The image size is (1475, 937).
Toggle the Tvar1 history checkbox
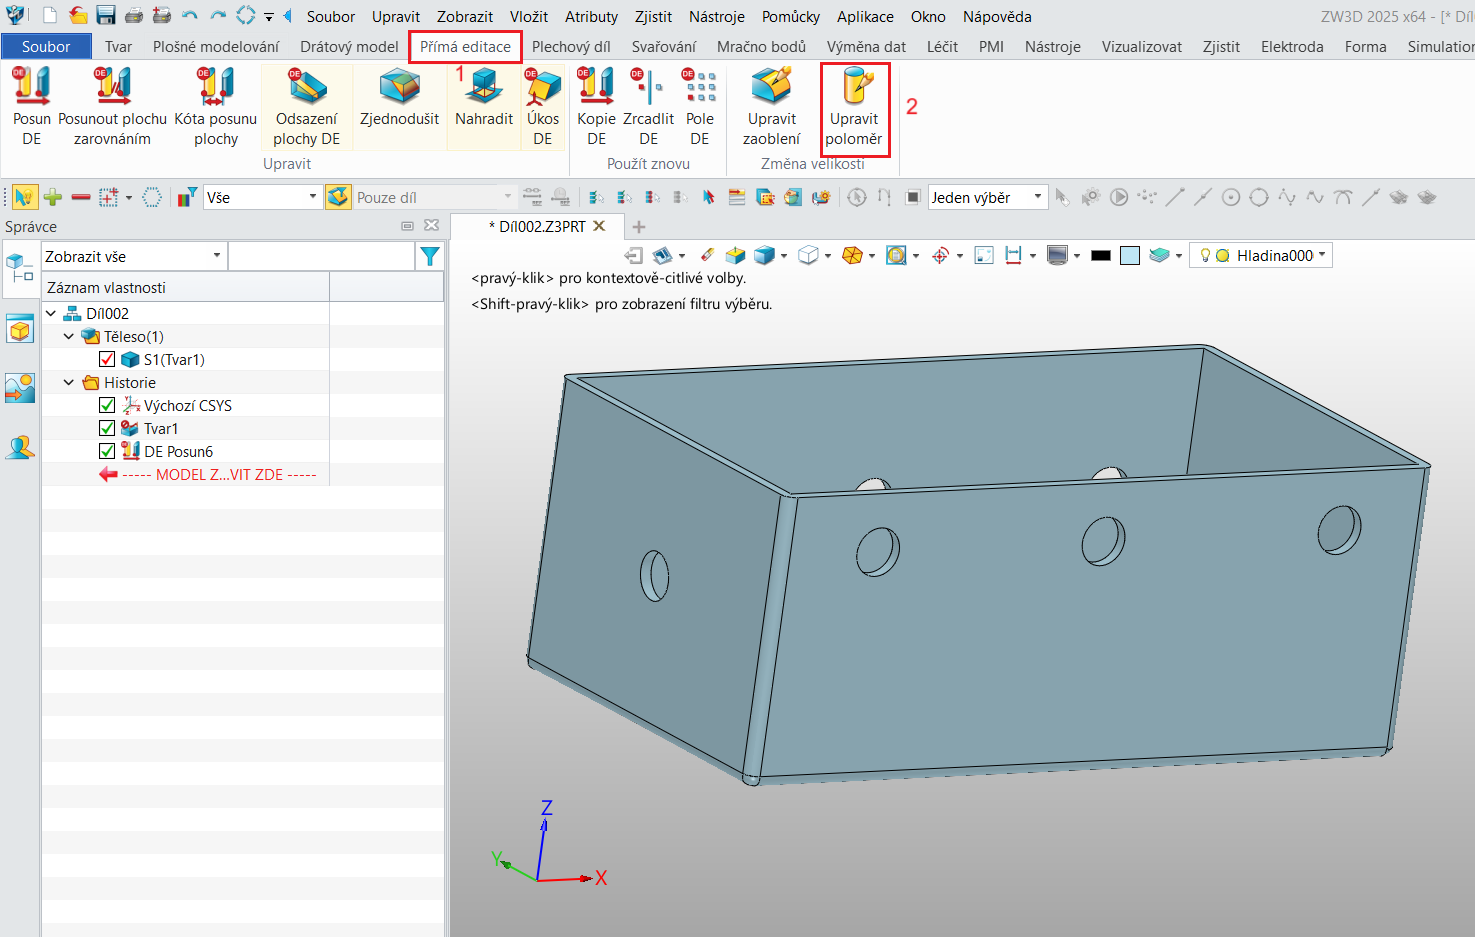tap(107, 428)
